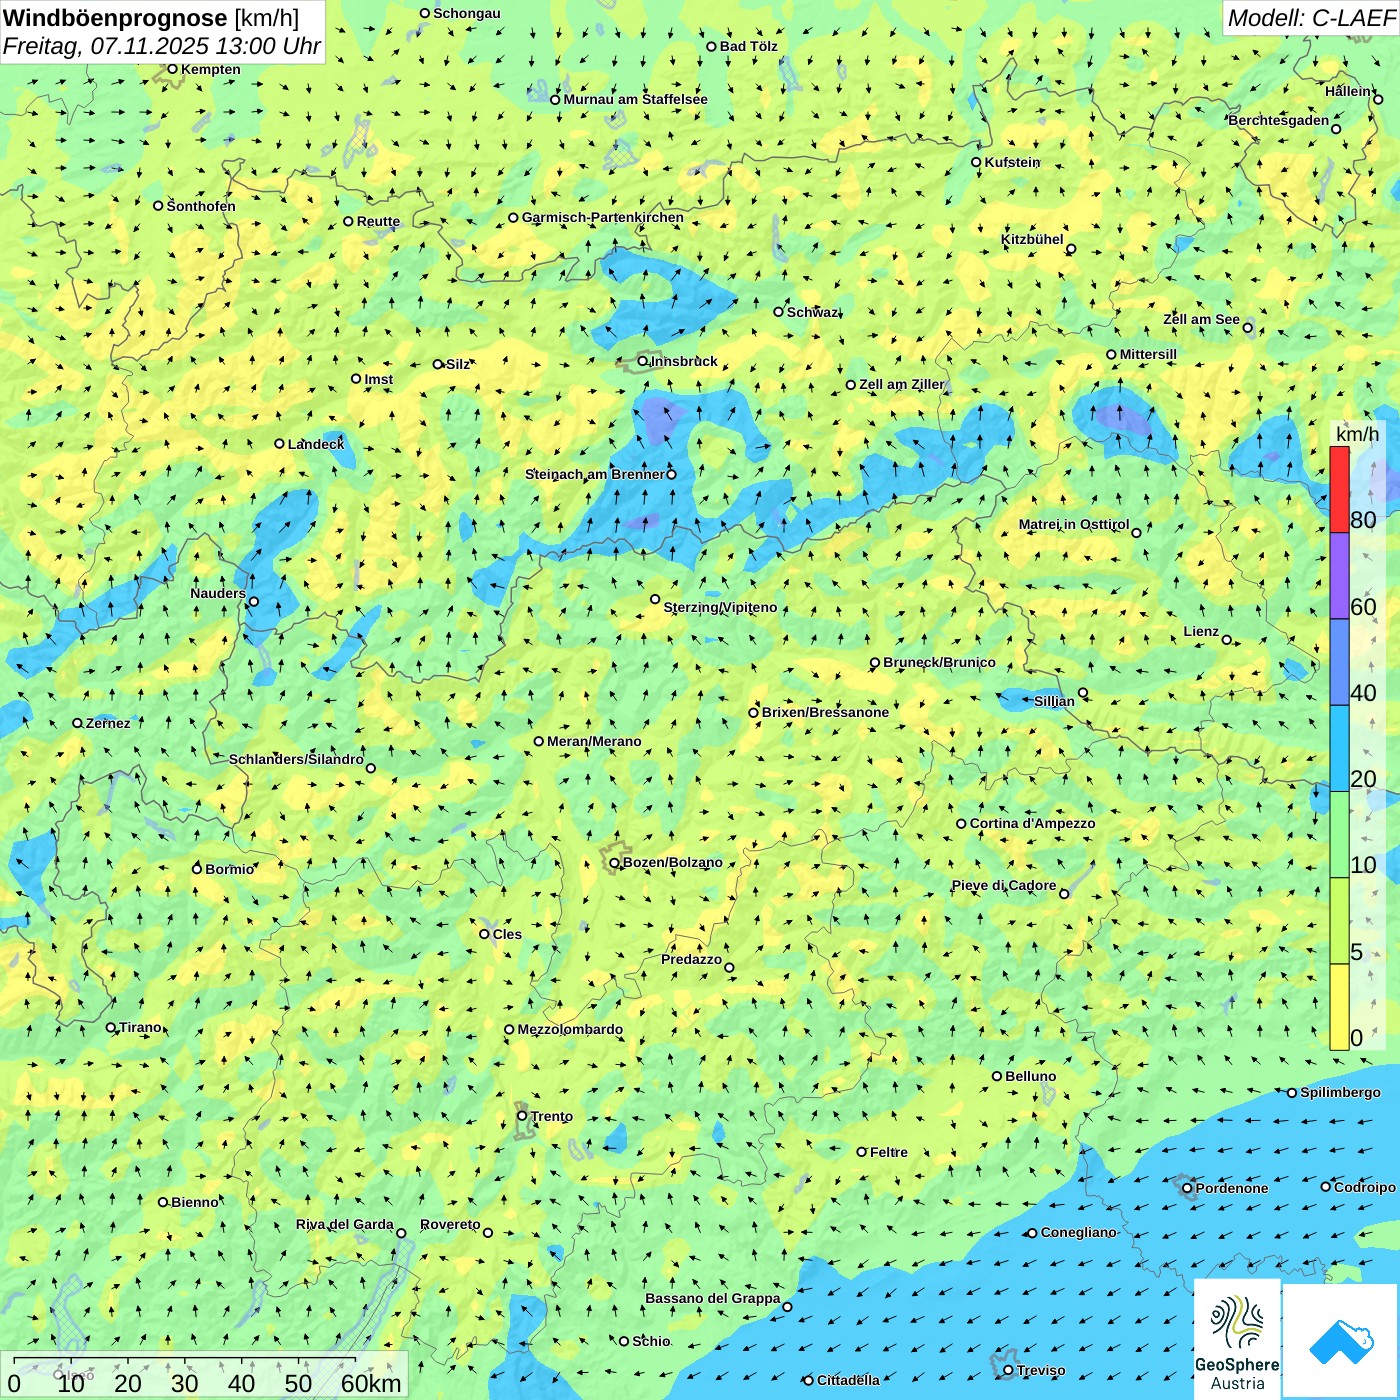Click the Zell am Ziller label
This screenshot has height=1400, width=1400.
(x=902, y=384)
